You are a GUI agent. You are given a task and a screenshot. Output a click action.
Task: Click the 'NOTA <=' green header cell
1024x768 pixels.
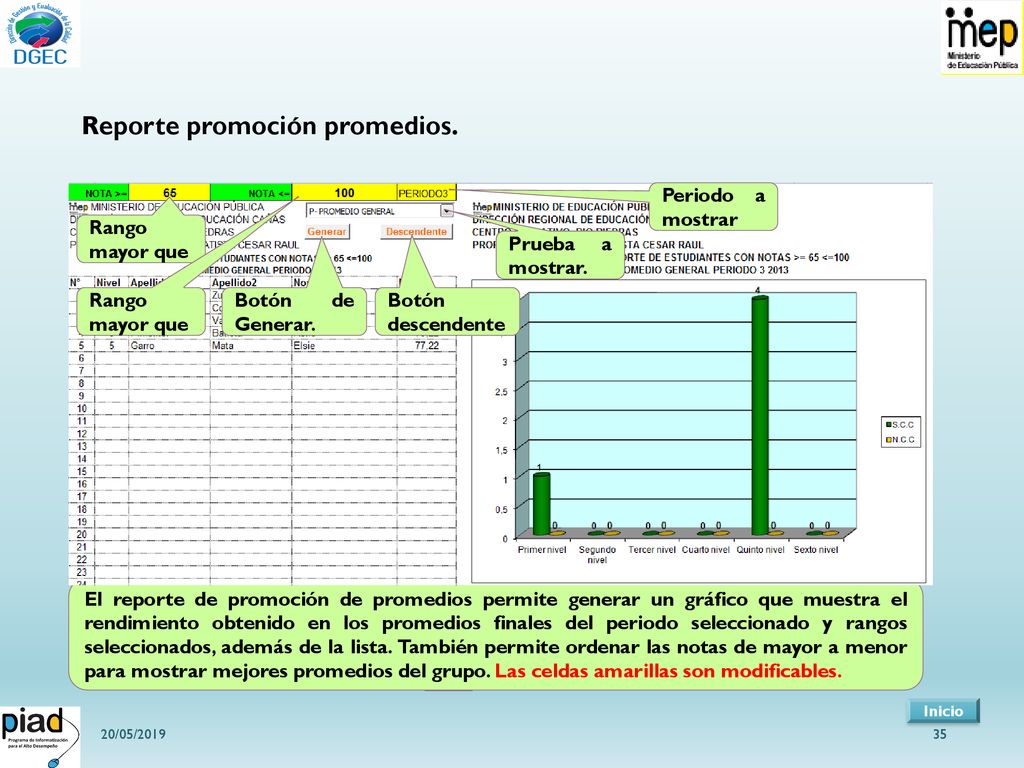pyautogui.click(x=251, y=193)
